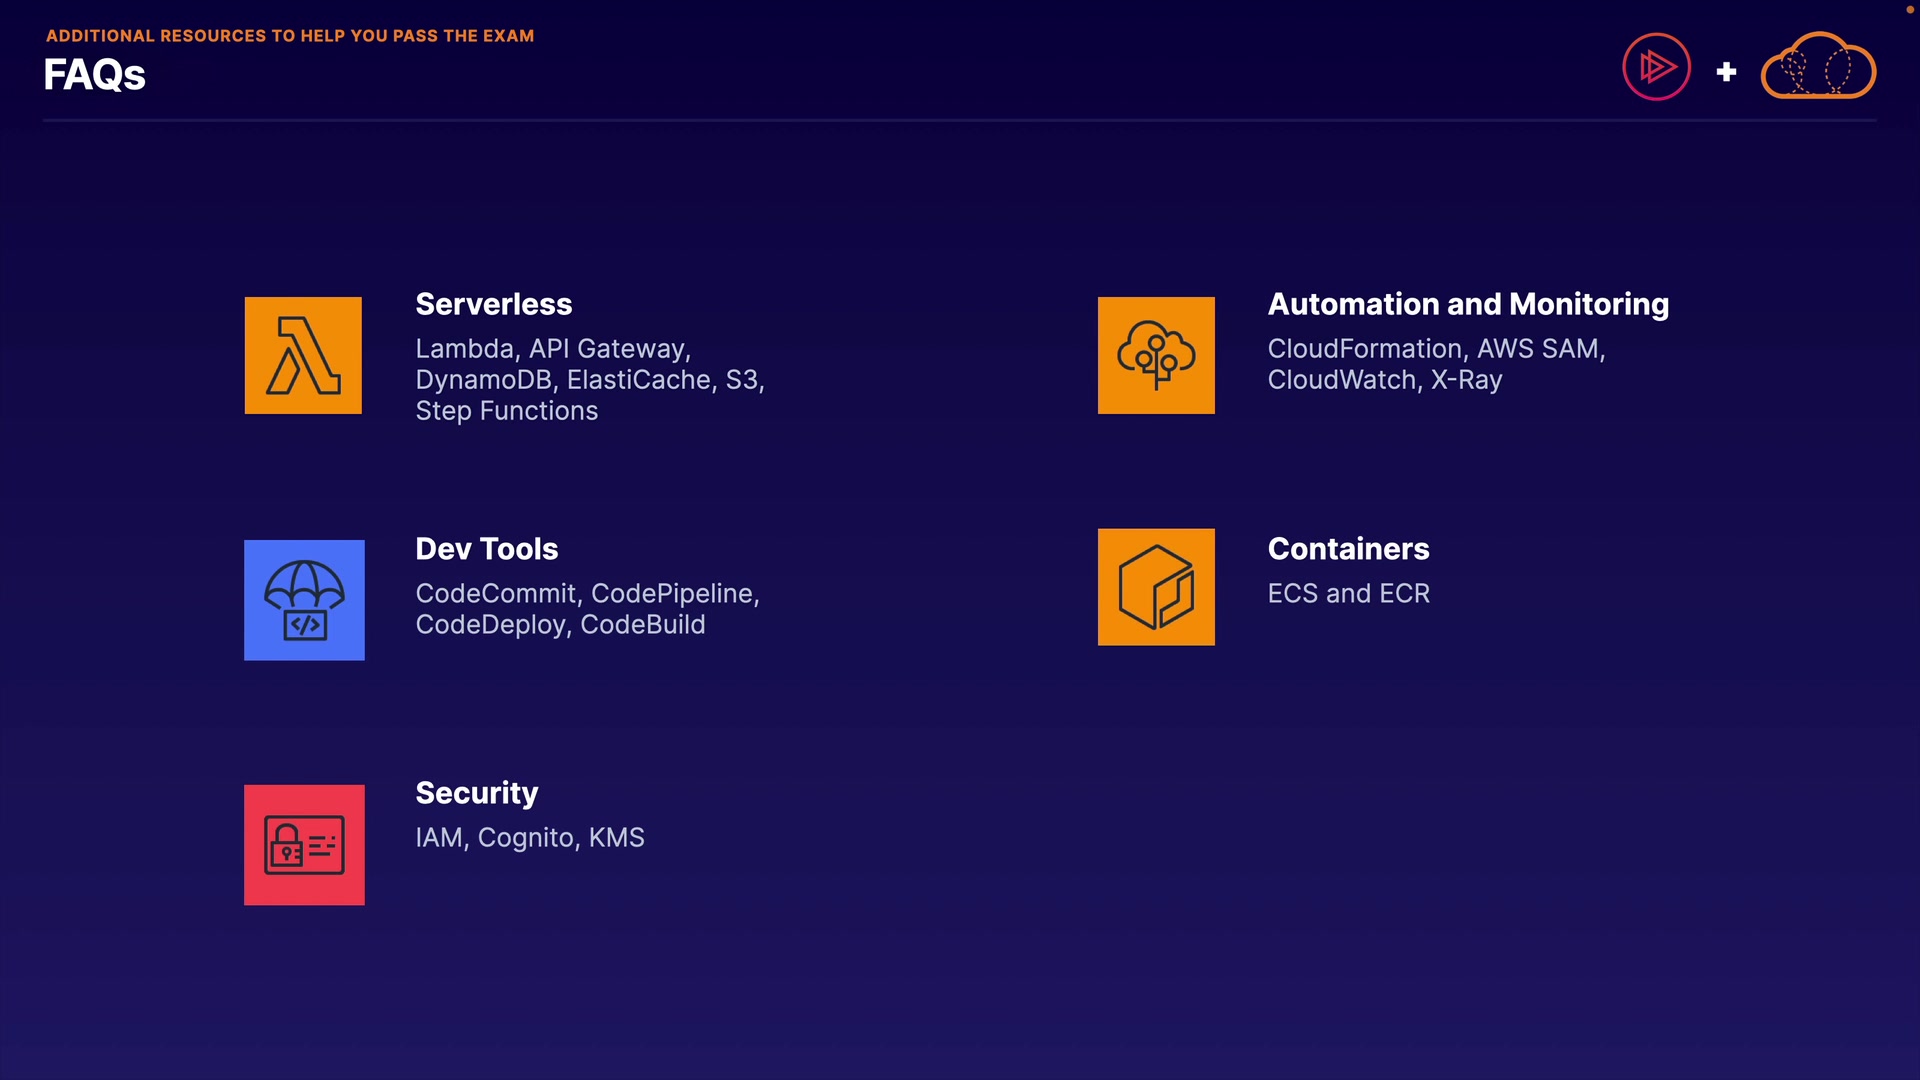Click the Additional Resources subtitle text

coord(290,36)
